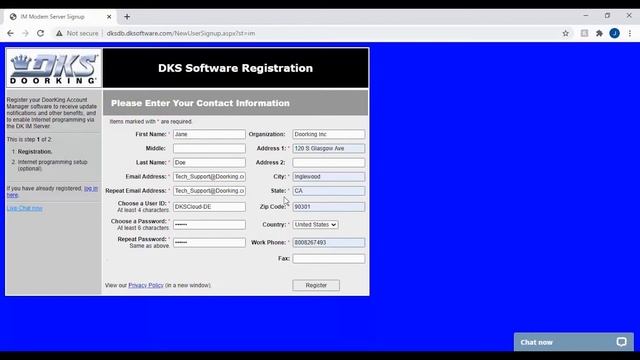Screen dimensions: 640x360
Task: Click the State field
Action: pos(329,191)
